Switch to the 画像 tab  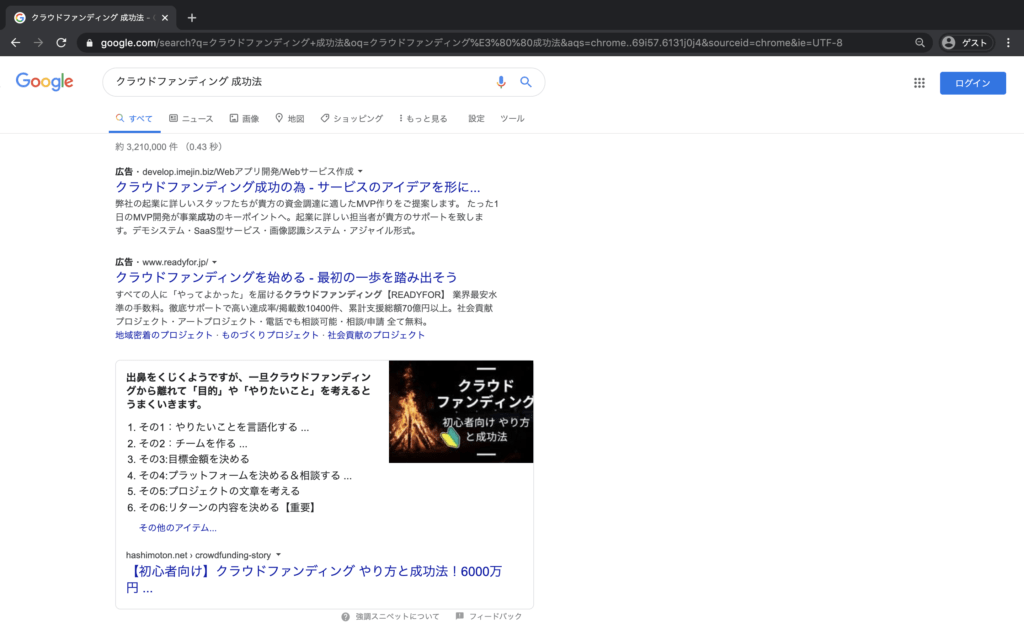point(244,119)
